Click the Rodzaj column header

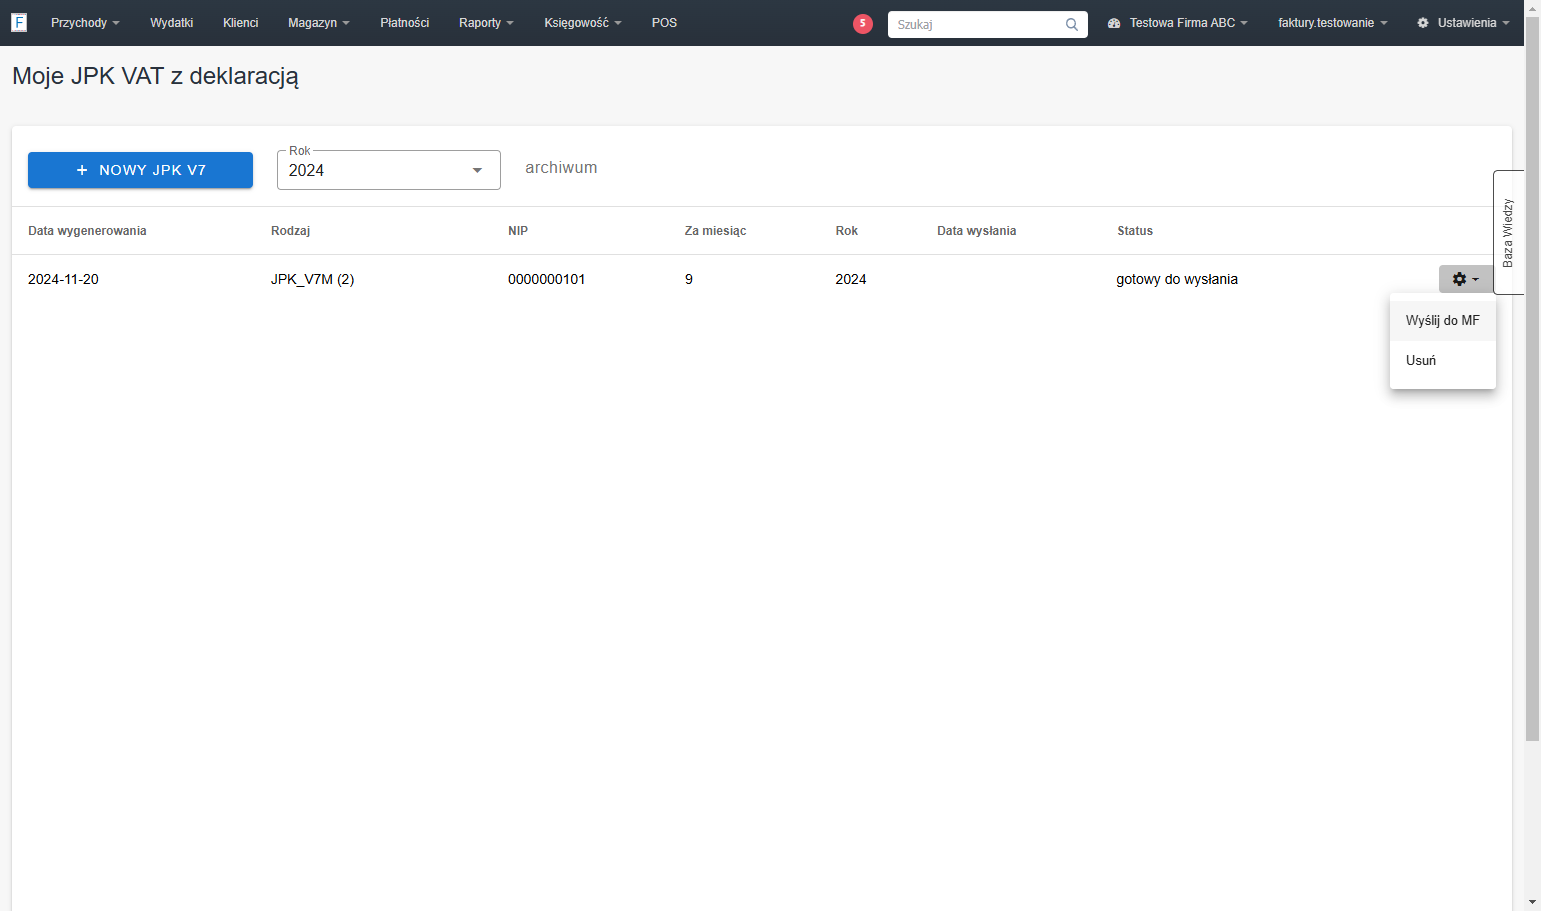pos(290,231)
